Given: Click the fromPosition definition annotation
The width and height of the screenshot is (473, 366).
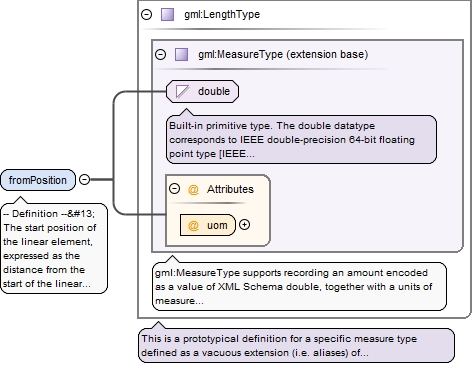Looking at the screenshot, I should tap(54, 248).
